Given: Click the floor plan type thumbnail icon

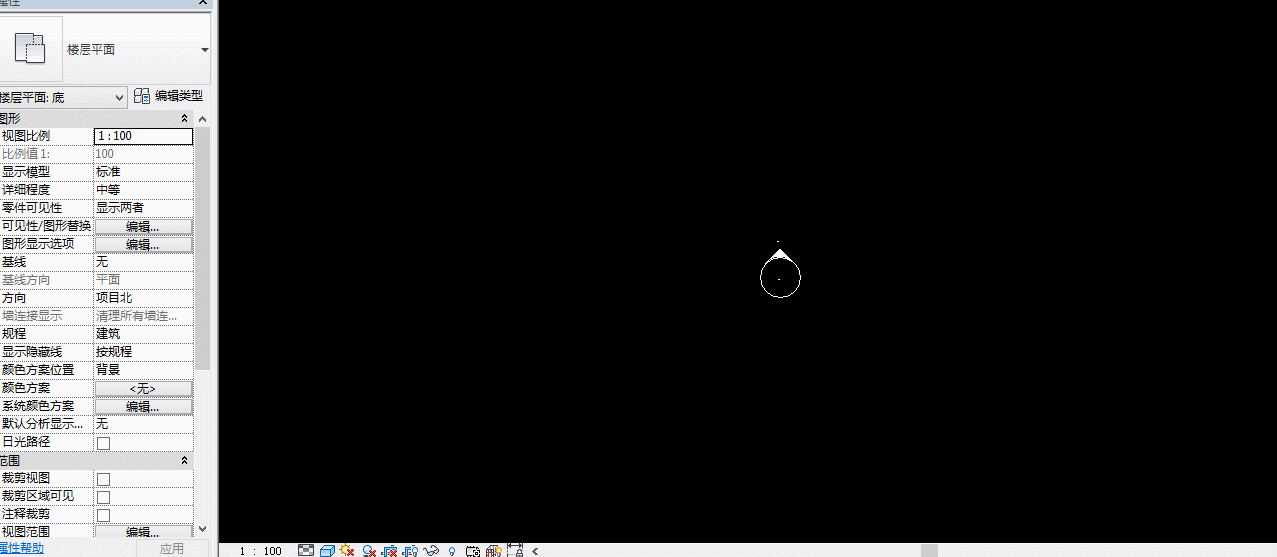Looking at the screenshot, I should point(31,50).
